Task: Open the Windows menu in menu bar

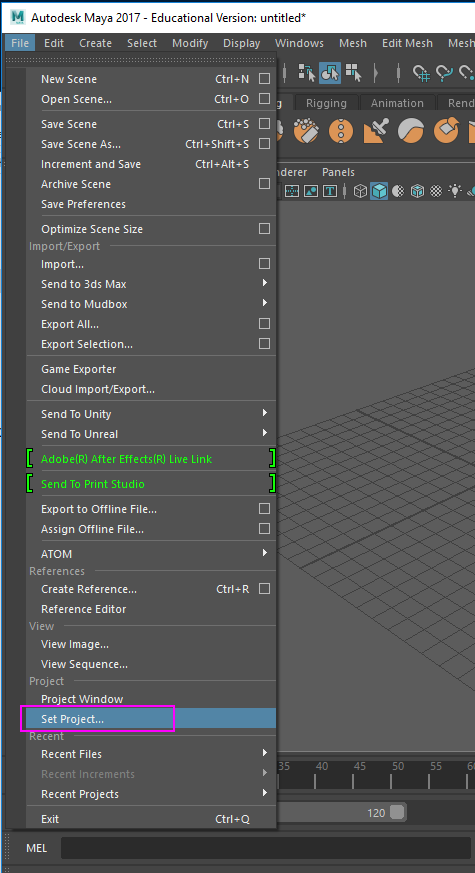Action: click(299, 43)
